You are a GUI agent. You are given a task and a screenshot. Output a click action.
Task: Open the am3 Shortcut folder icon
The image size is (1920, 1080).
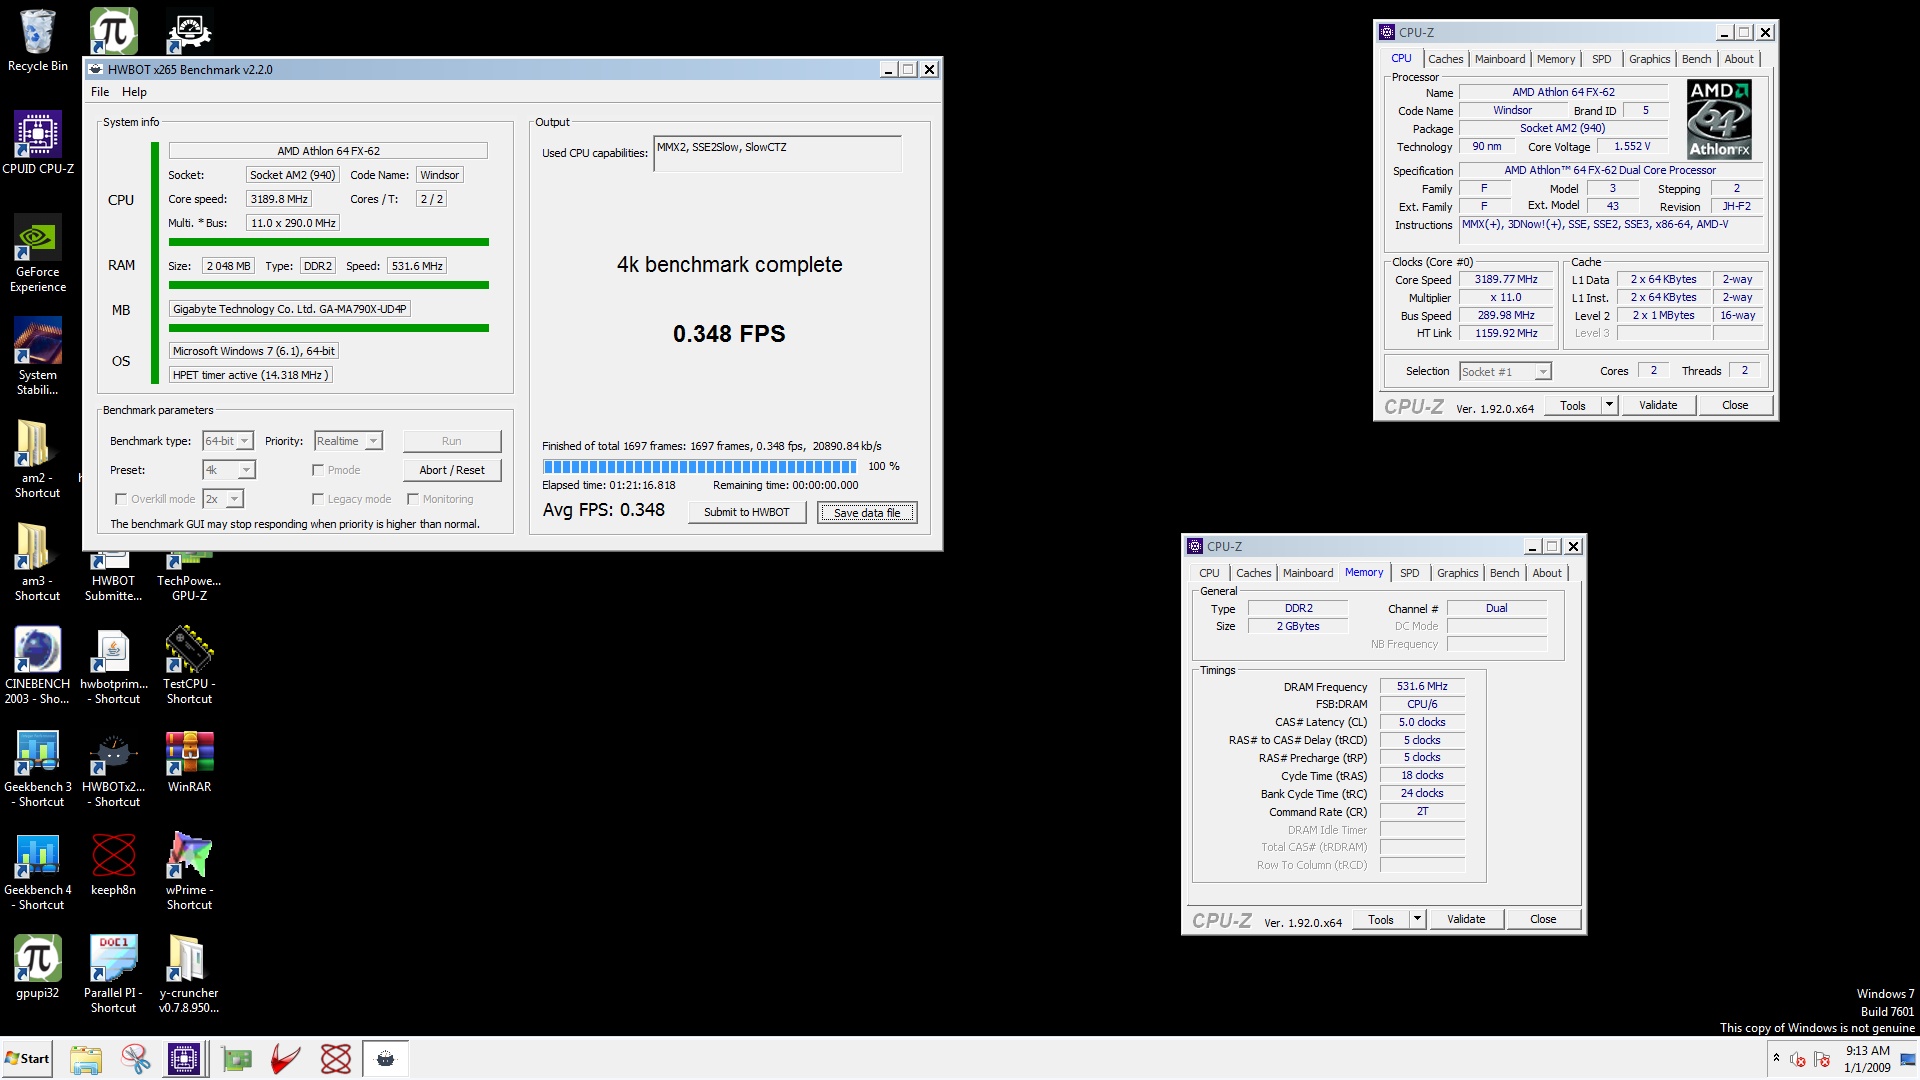[38, 563]
